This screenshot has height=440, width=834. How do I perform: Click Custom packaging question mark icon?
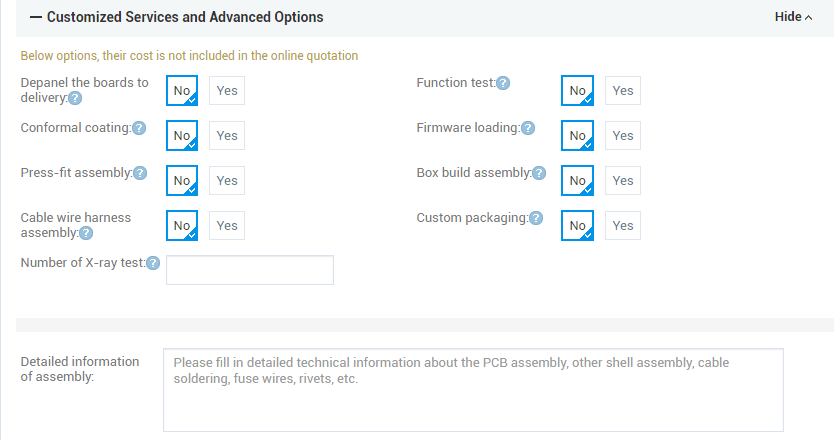[536, 218]
